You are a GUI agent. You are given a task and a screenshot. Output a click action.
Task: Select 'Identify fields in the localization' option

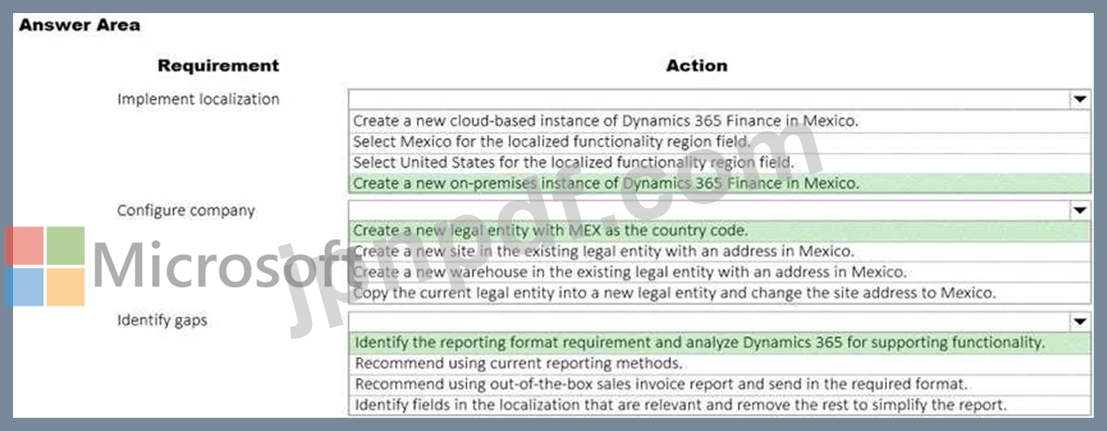[720, 406]
